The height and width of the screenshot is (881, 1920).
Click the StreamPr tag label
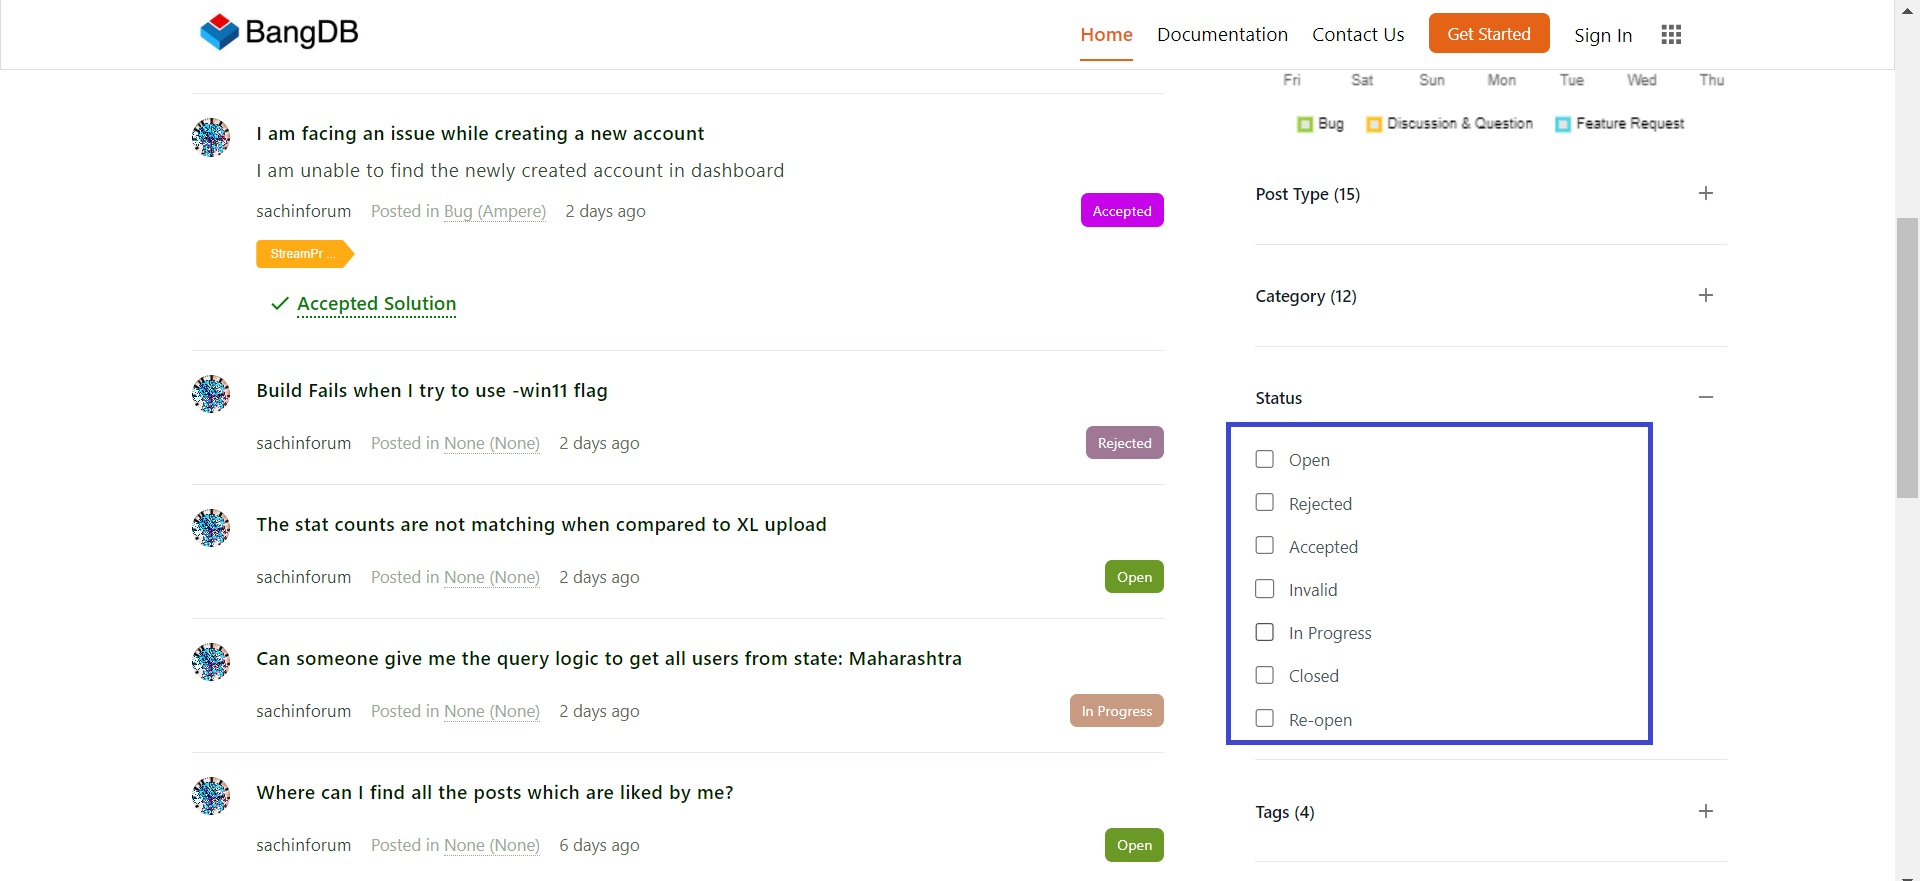[304, 254]
